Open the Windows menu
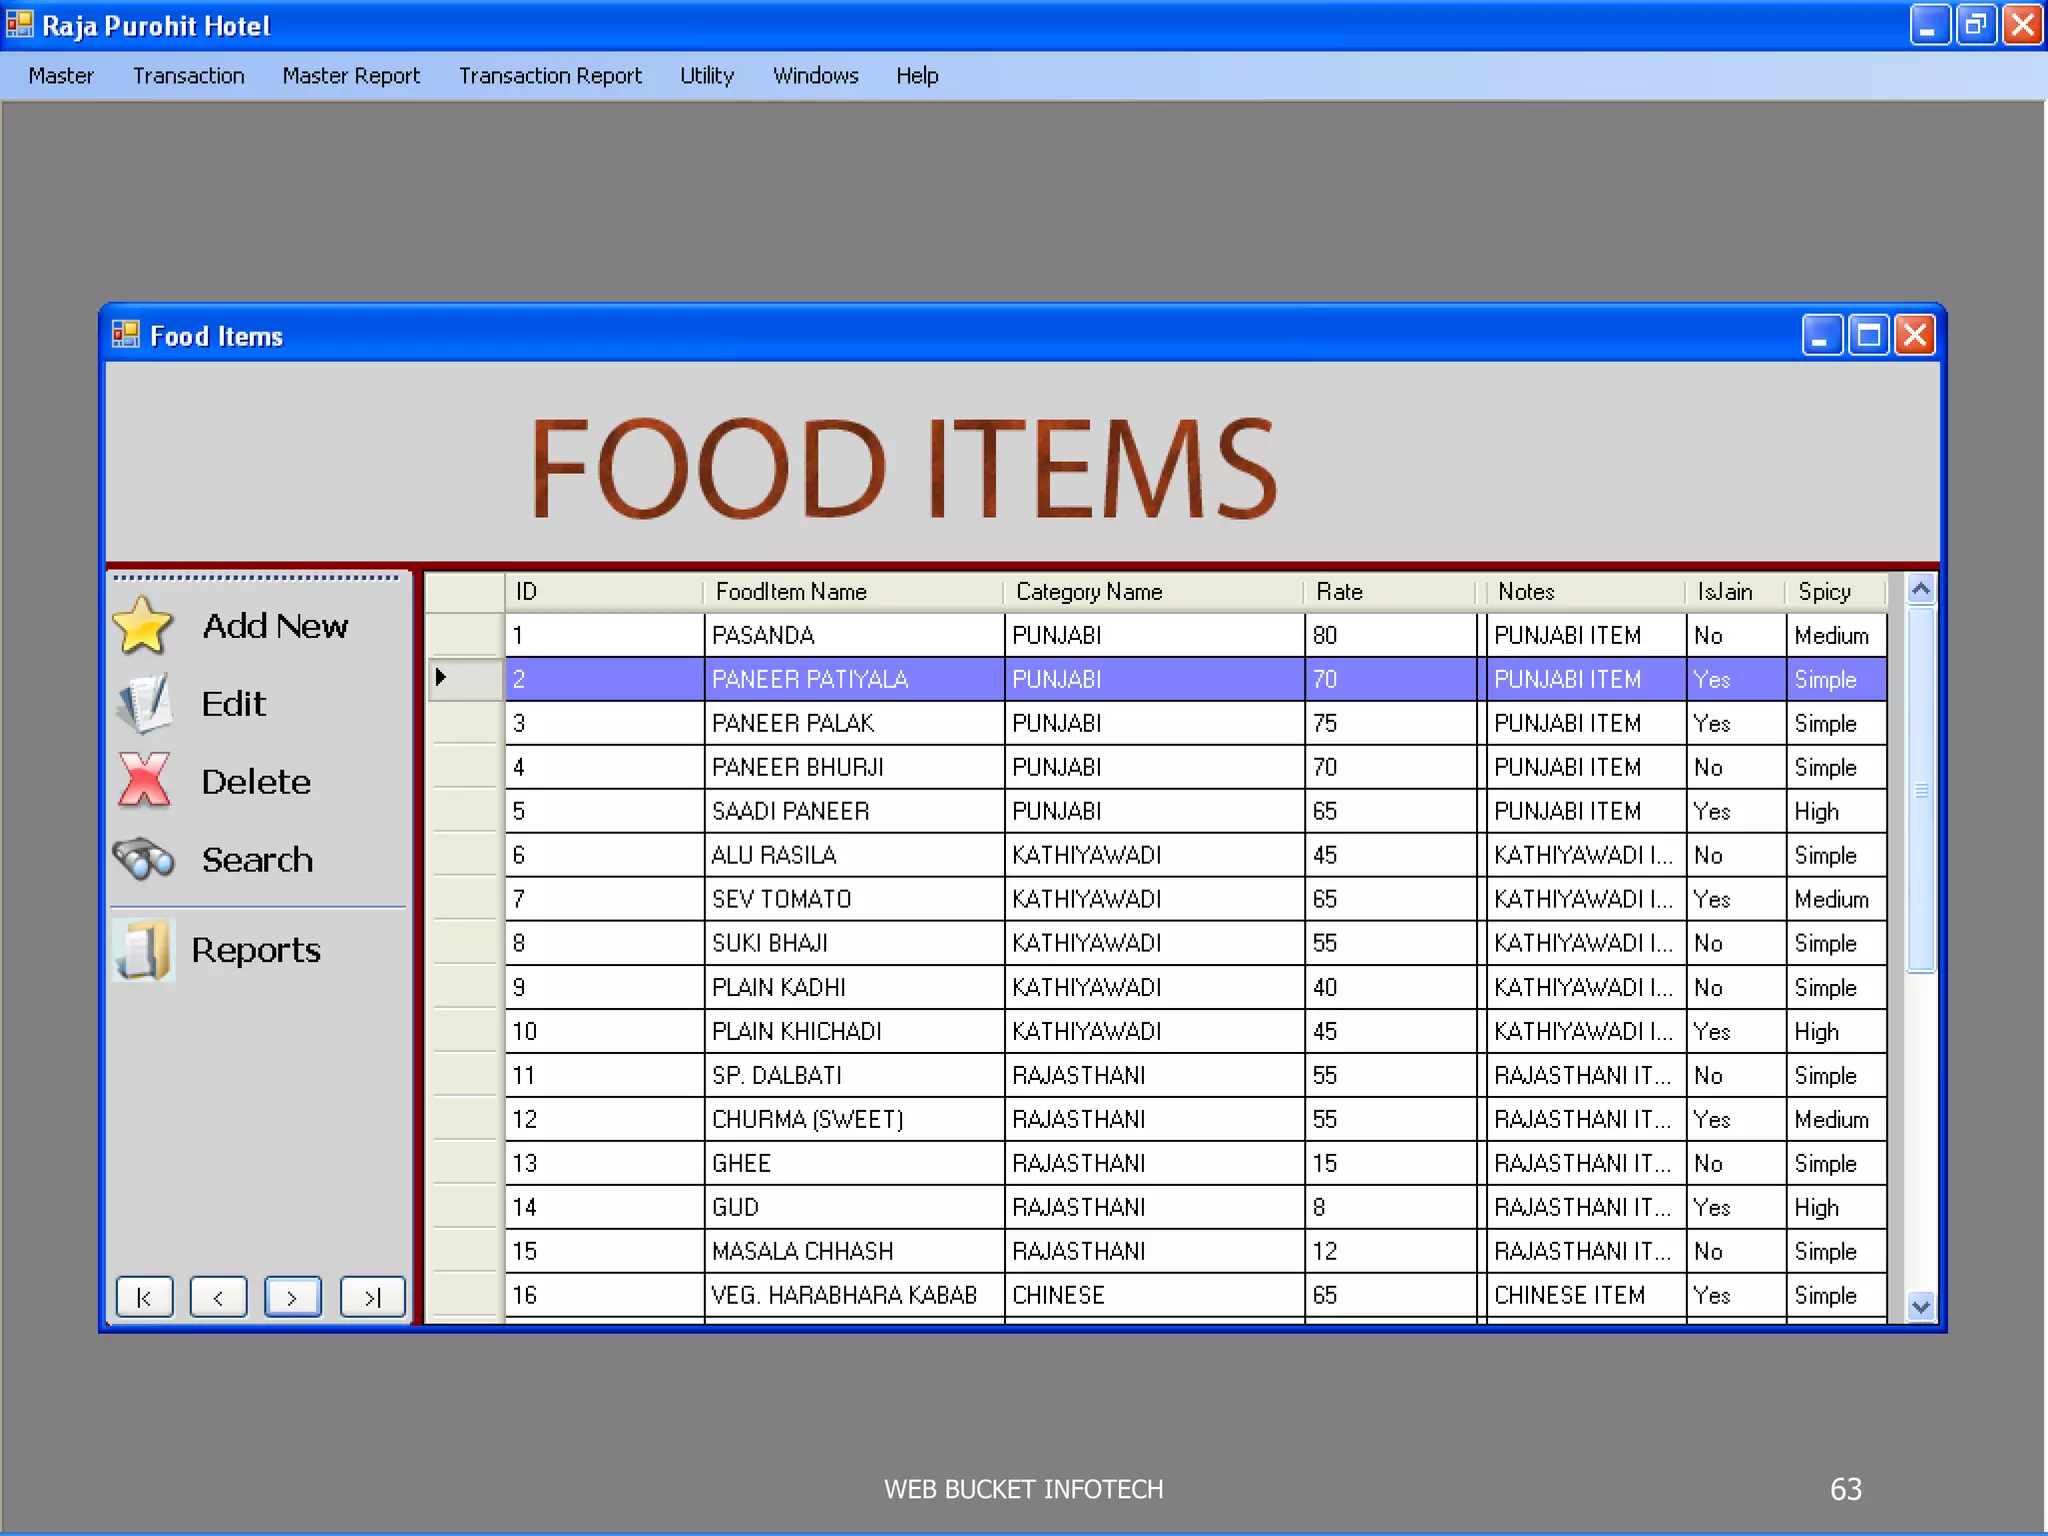 (815, 76)
